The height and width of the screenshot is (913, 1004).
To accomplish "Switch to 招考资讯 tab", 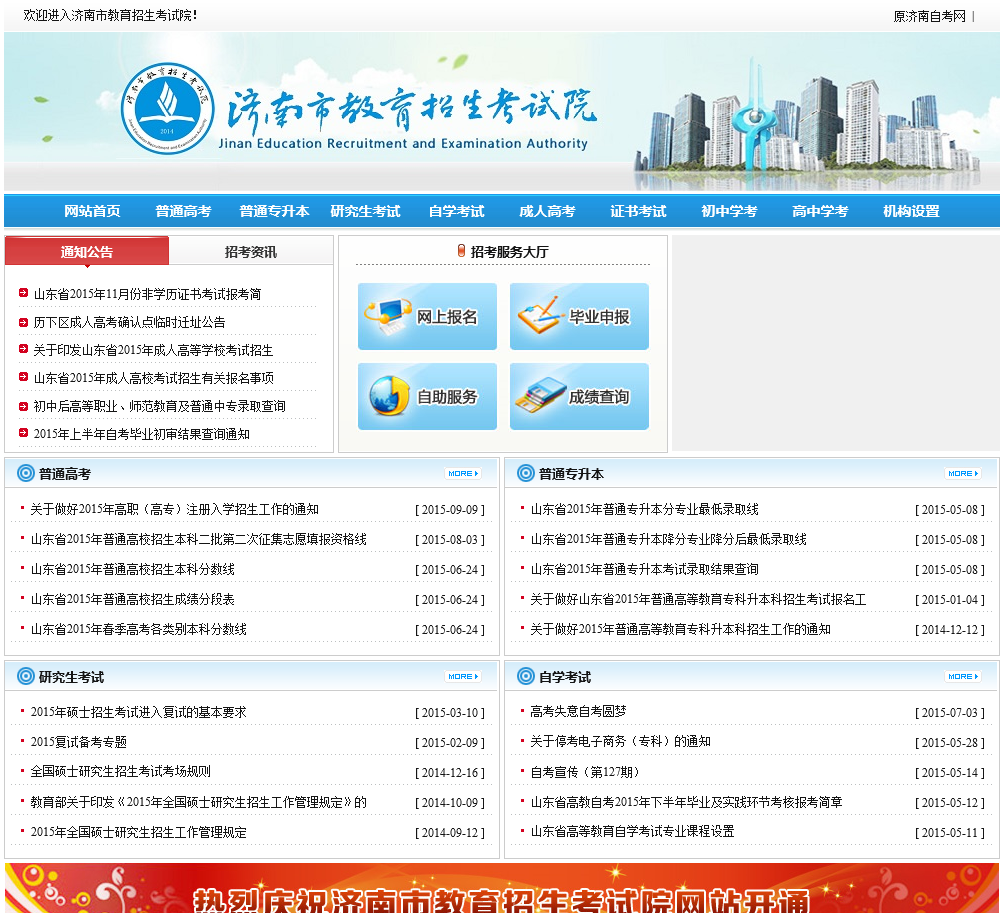I will point(251,251).
